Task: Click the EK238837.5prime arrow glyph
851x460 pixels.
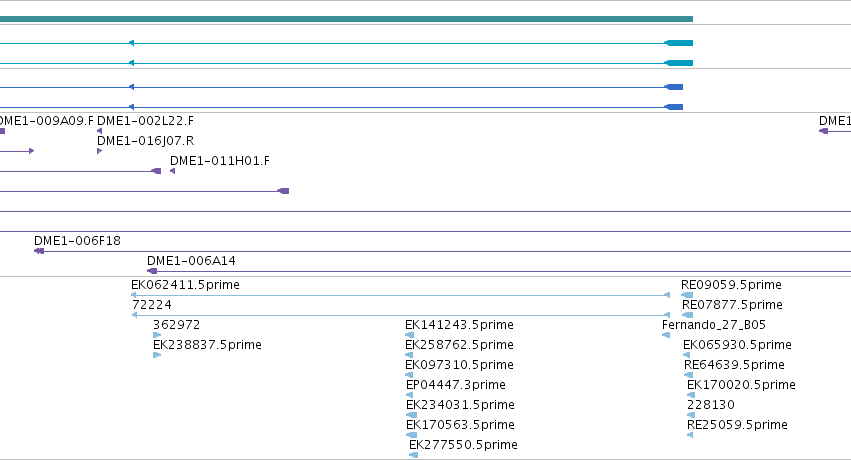Action: point(157,355)
